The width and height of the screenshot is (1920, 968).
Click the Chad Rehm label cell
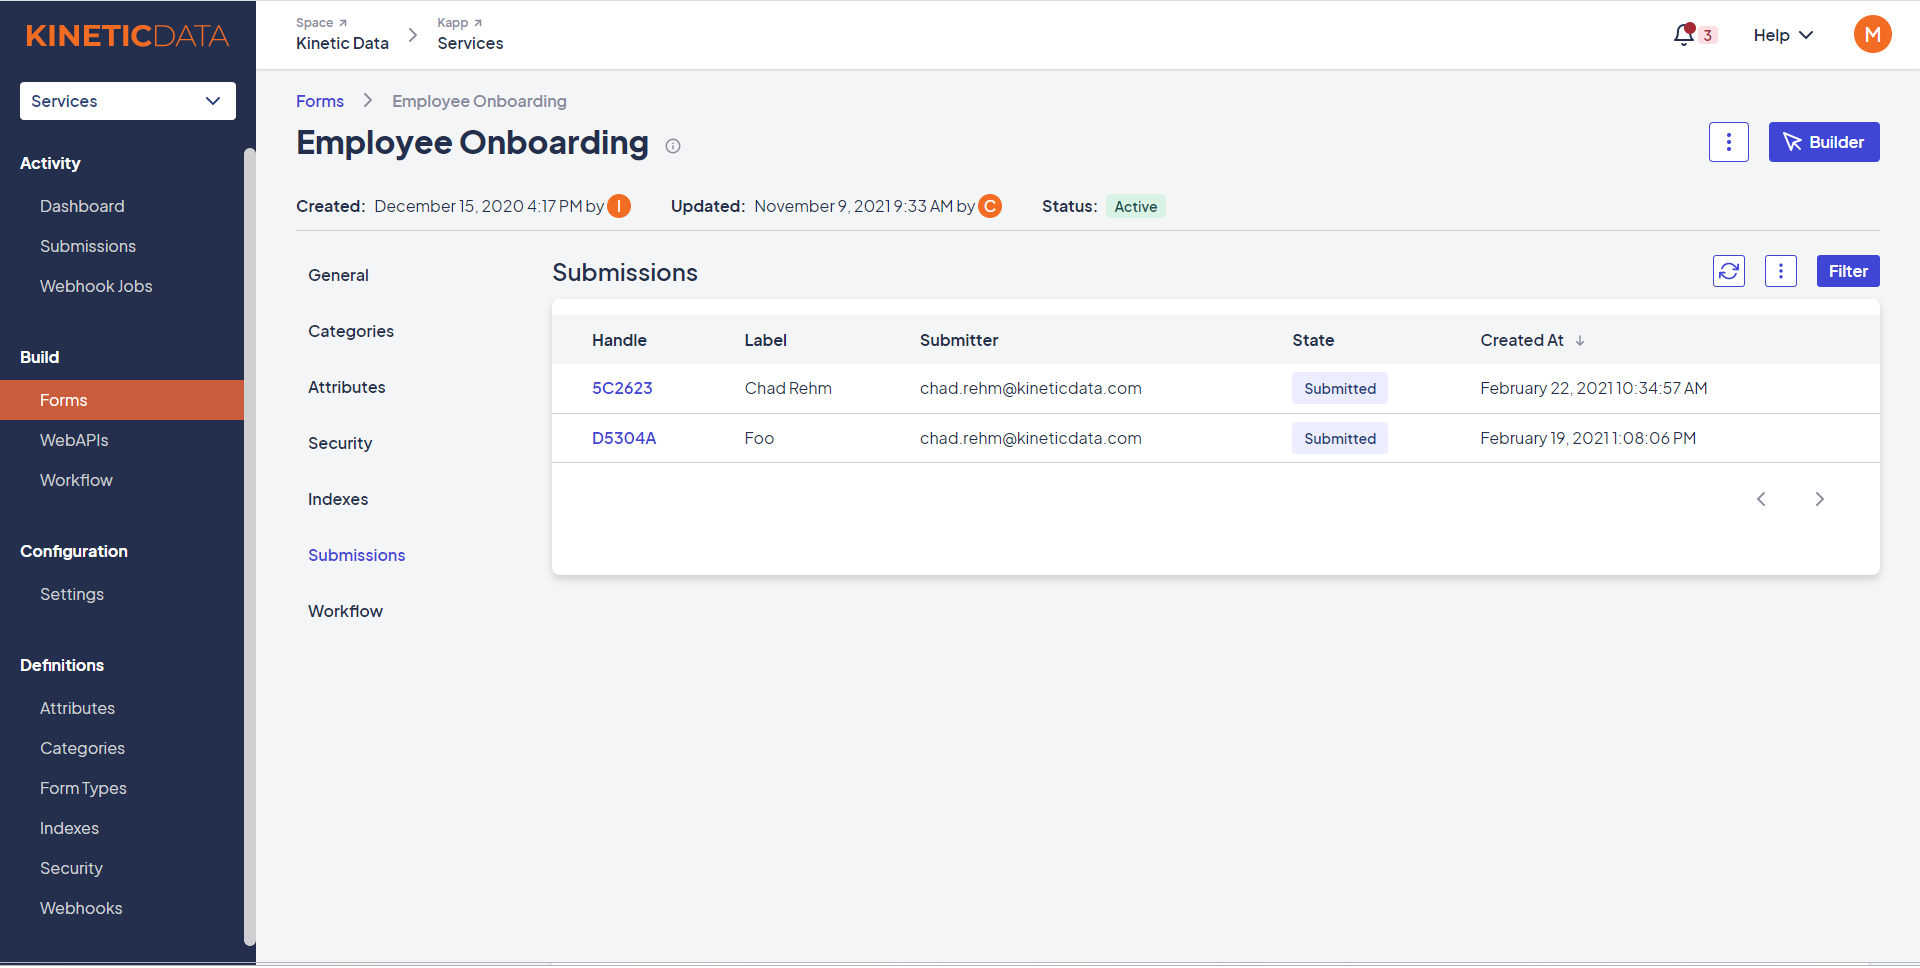tap(788, 388)
